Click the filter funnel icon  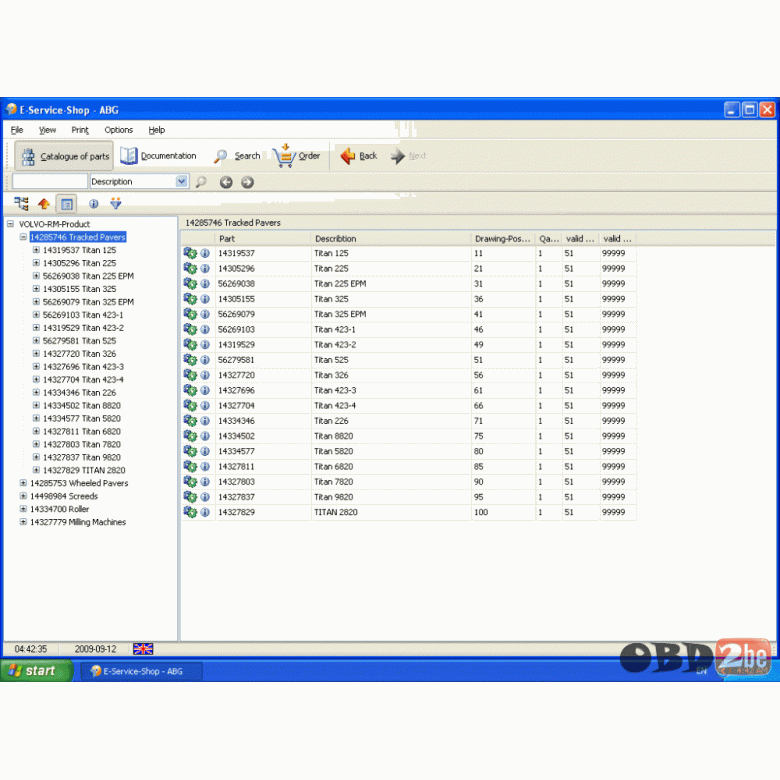click(x=116, y=203)
